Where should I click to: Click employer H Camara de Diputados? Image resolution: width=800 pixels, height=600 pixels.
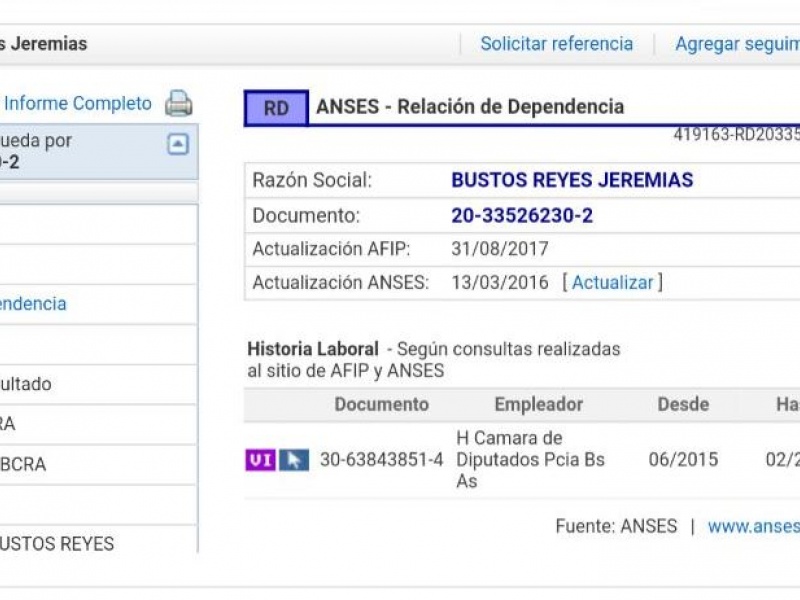[531, 460]
